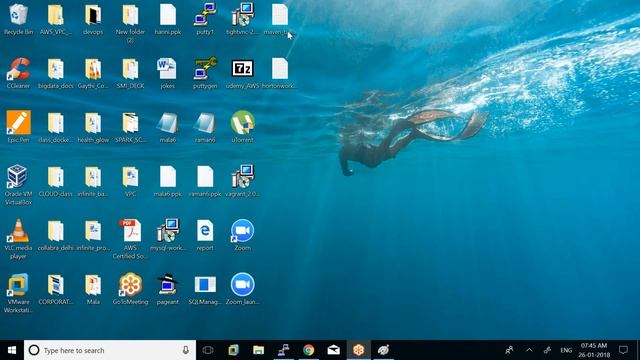Open the Windows Start menu

point(12,350)
